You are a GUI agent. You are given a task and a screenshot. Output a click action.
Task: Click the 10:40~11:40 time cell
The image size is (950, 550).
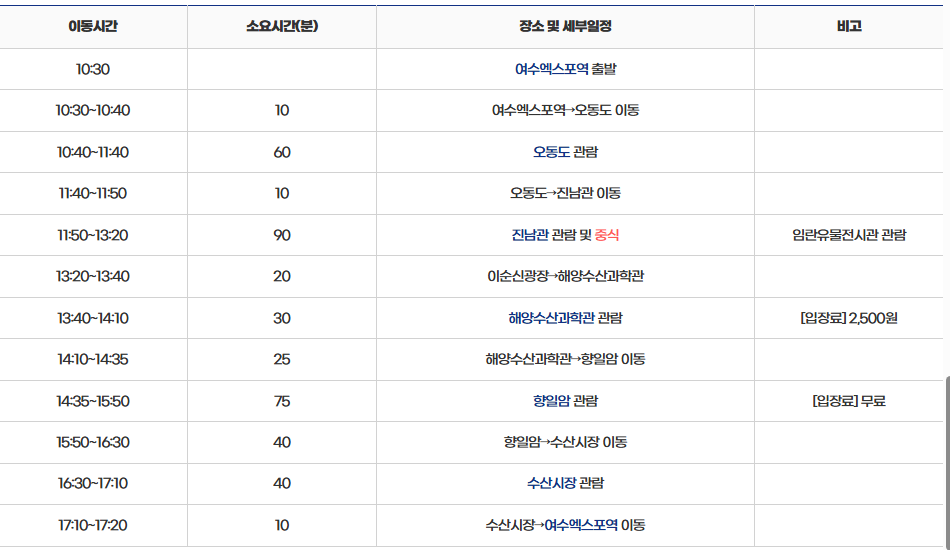click(x=93, y=152)
